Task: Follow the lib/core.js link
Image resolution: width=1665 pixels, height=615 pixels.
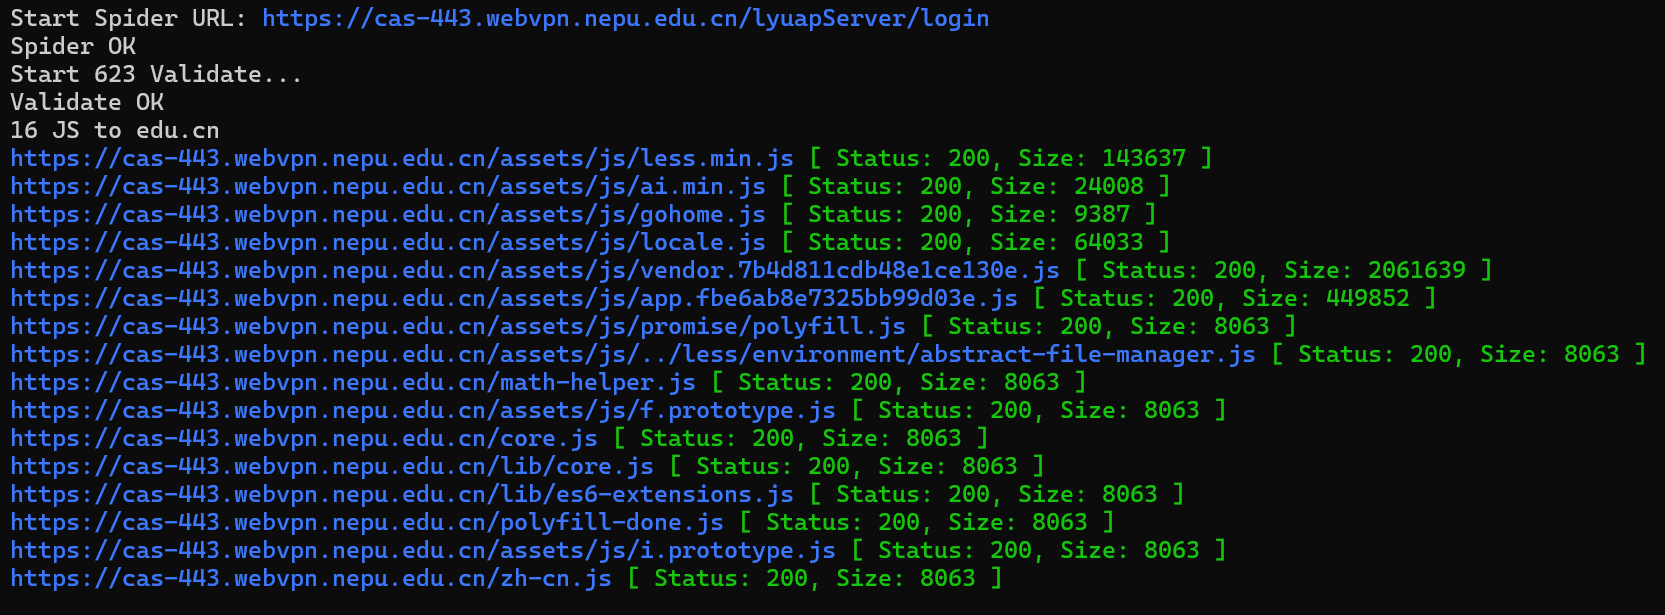Action: click(332, 467)
